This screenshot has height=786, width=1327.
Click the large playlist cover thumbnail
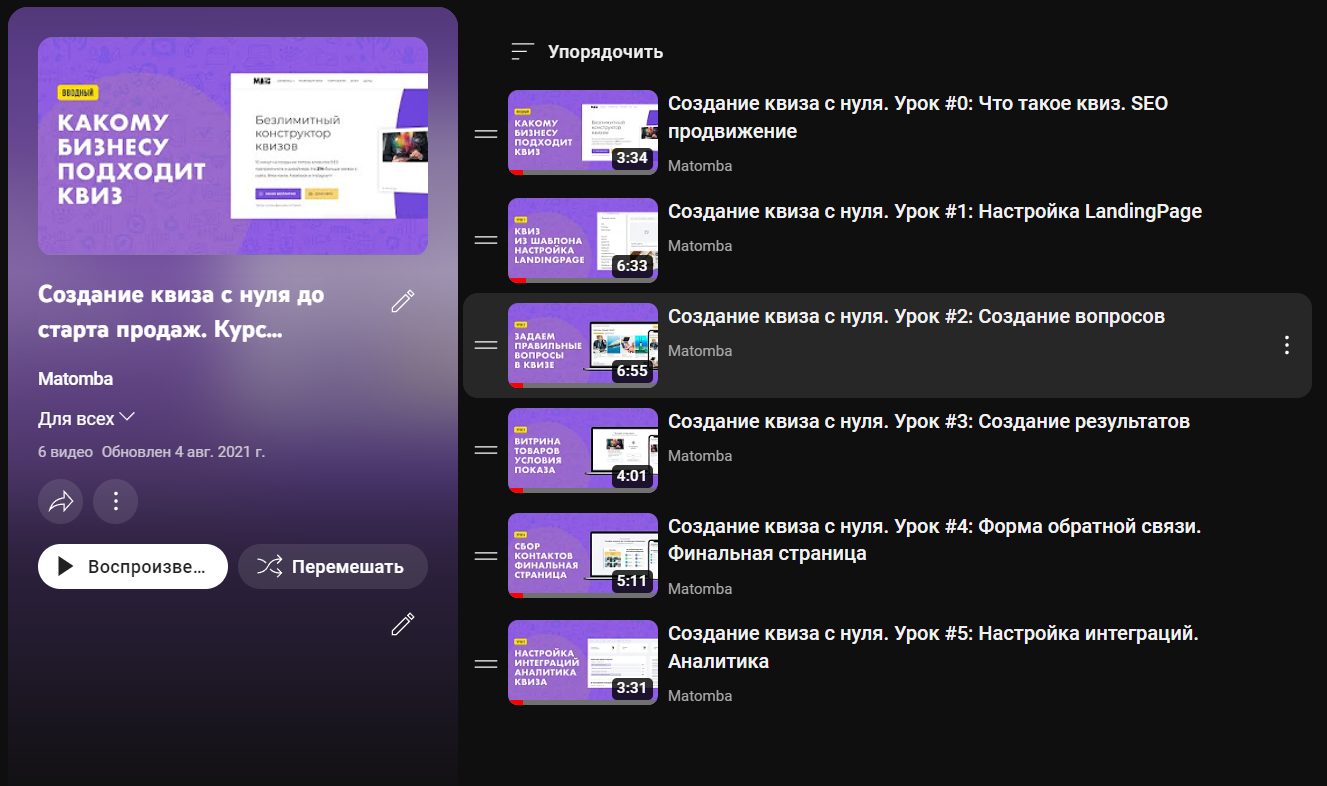pos(233,146)
